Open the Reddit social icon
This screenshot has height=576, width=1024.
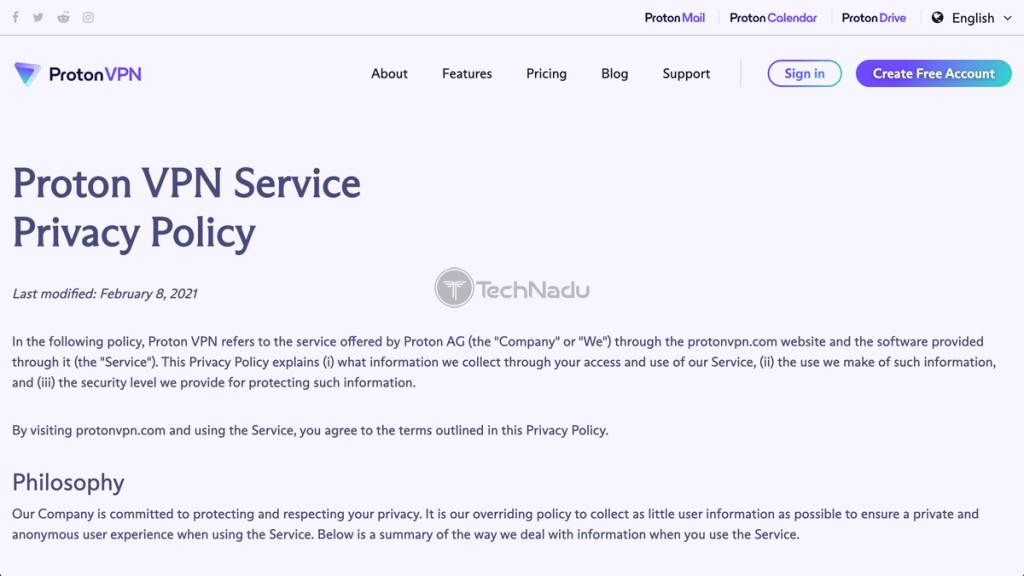63,18
